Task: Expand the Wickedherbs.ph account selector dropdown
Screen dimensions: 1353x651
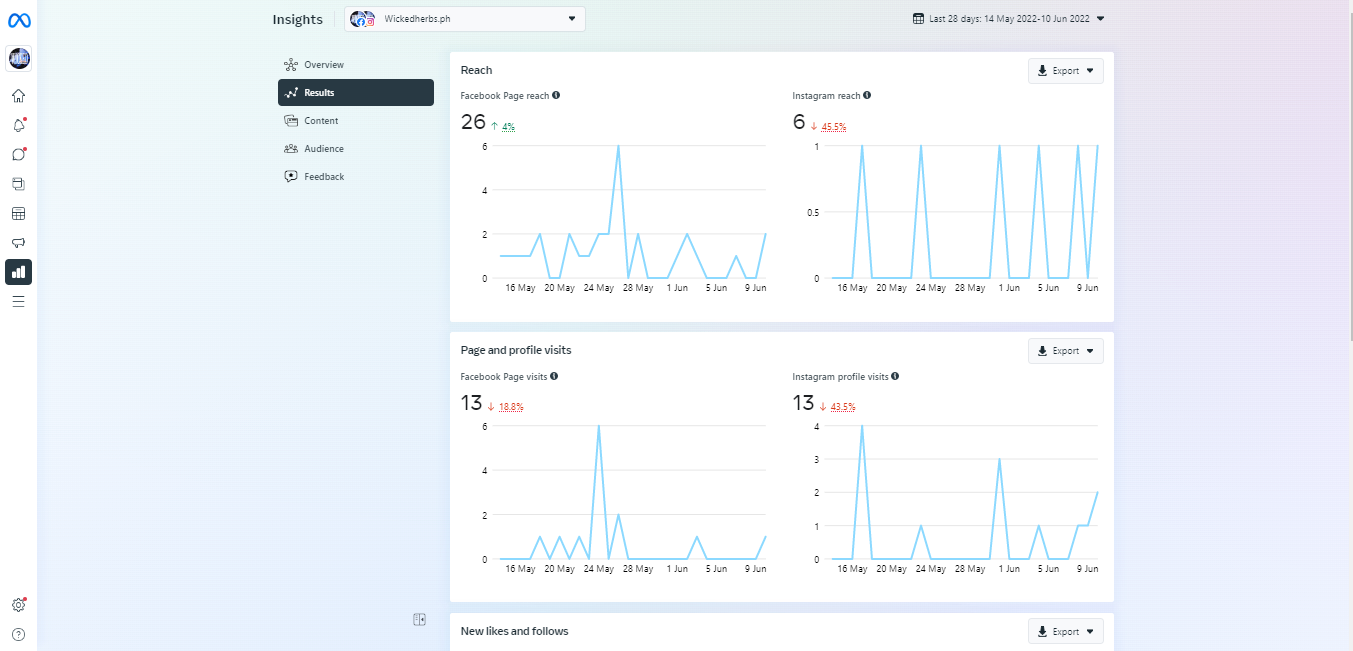Action: click(x=465, y=19)
